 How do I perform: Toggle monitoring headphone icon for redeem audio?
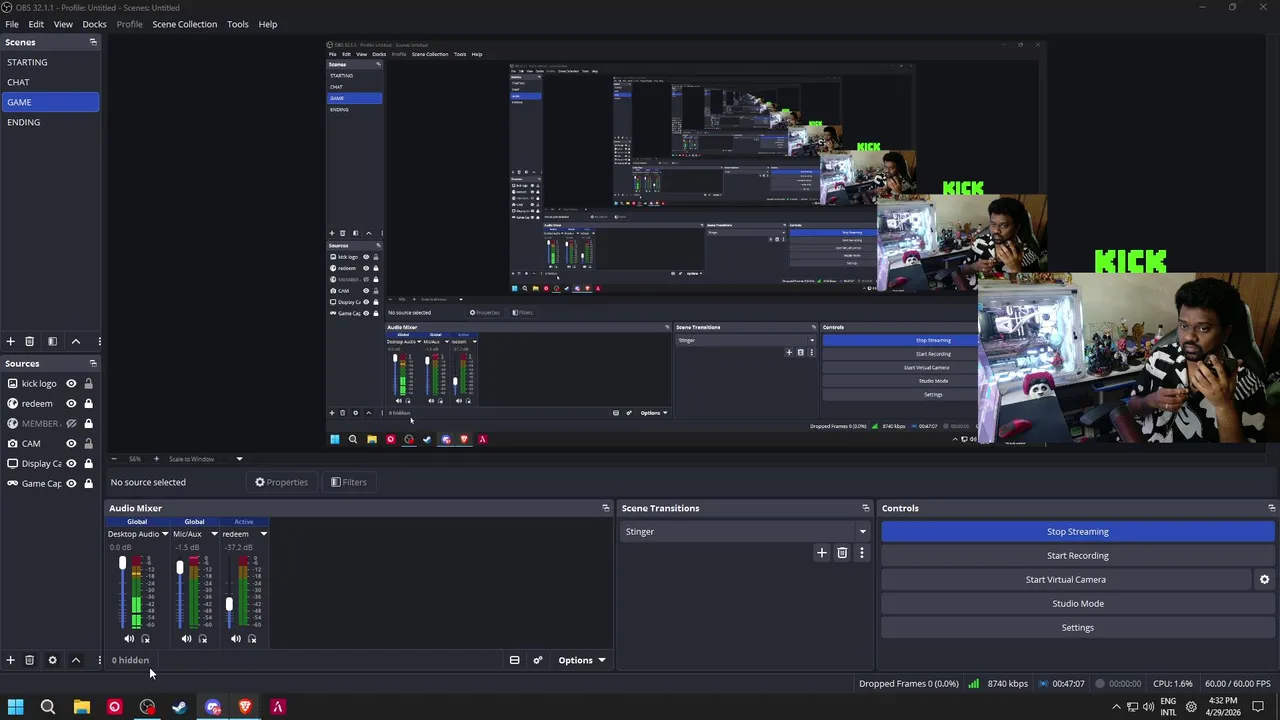point(252,639)
